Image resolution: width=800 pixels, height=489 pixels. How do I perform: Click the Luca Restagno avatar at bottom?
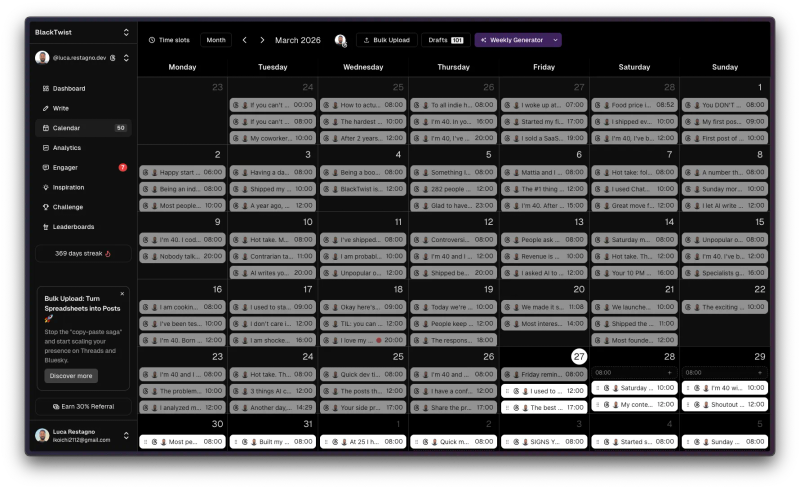[x=42, y=435]
